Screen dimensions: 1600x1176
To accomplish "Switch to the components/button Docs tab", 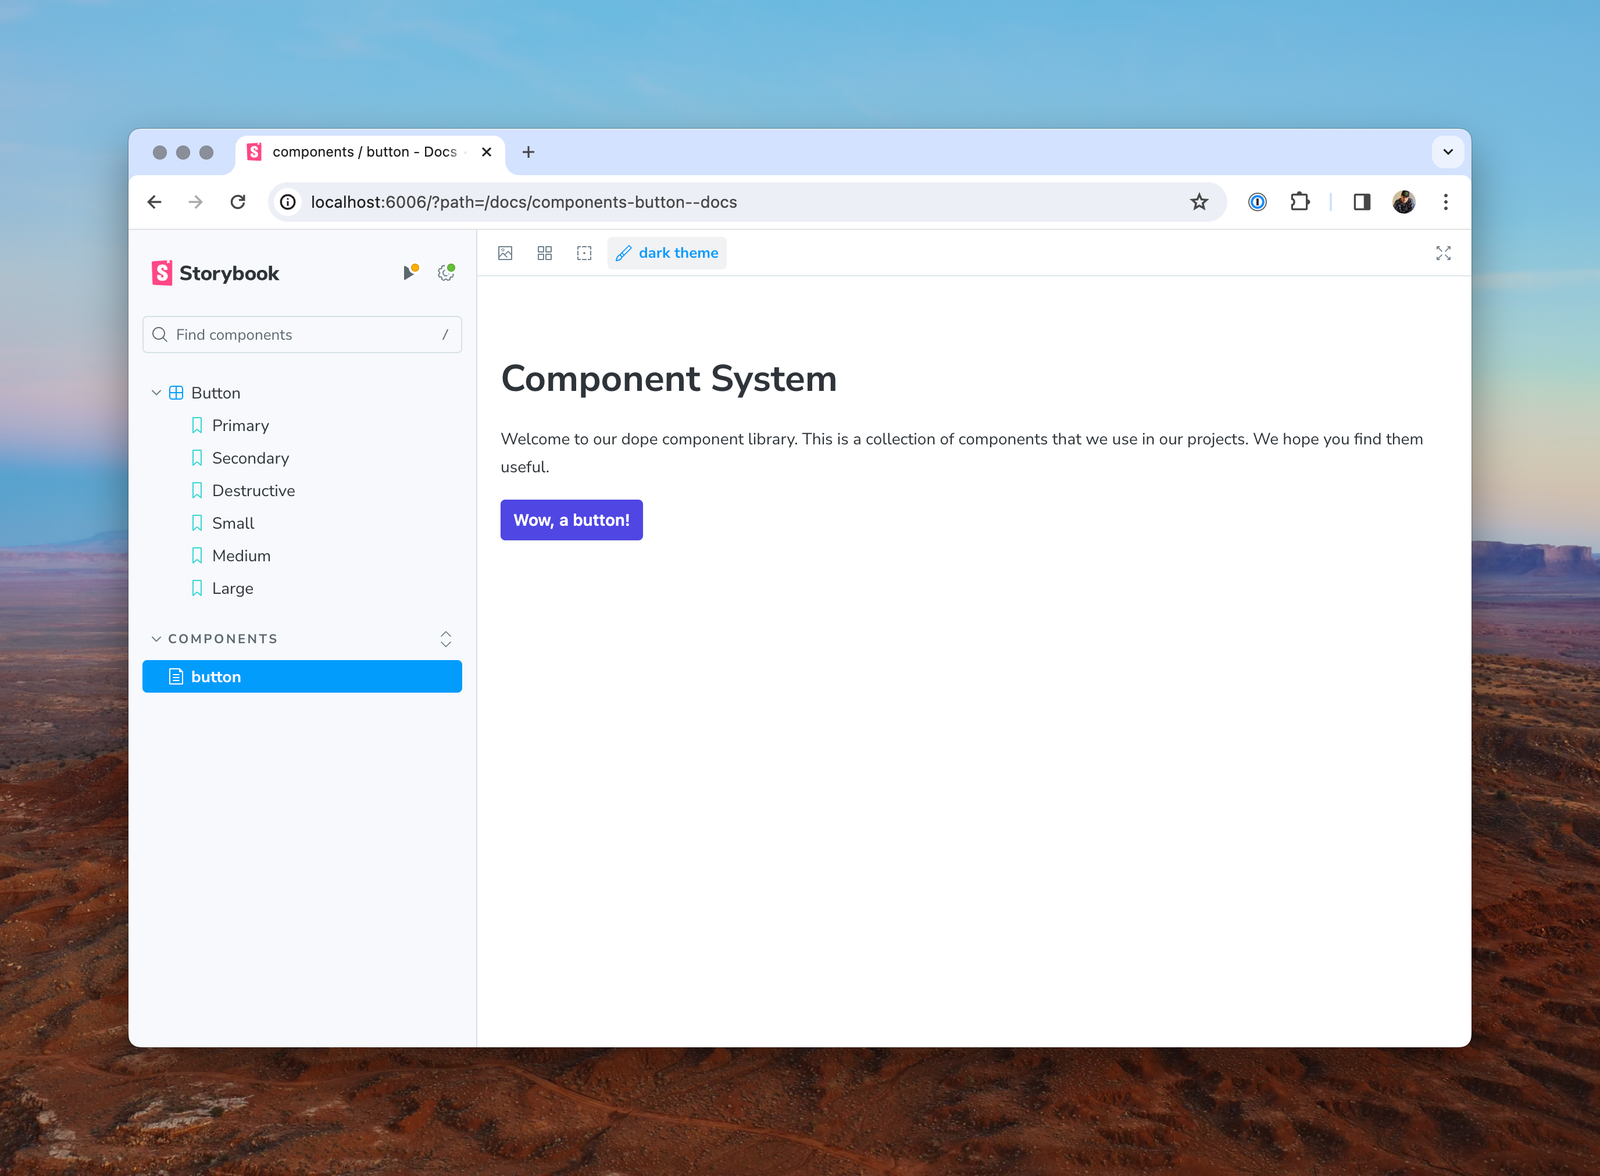I will pos(360,152).
